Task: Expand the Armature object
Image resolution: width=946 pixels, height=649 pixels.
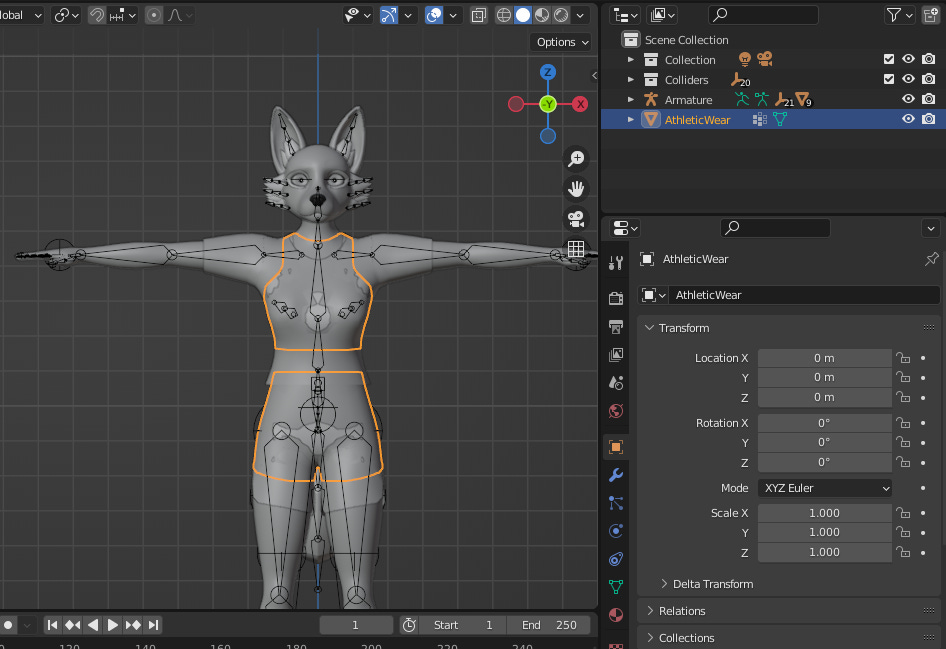Action: pyautogui.click(x=631, y=100)
